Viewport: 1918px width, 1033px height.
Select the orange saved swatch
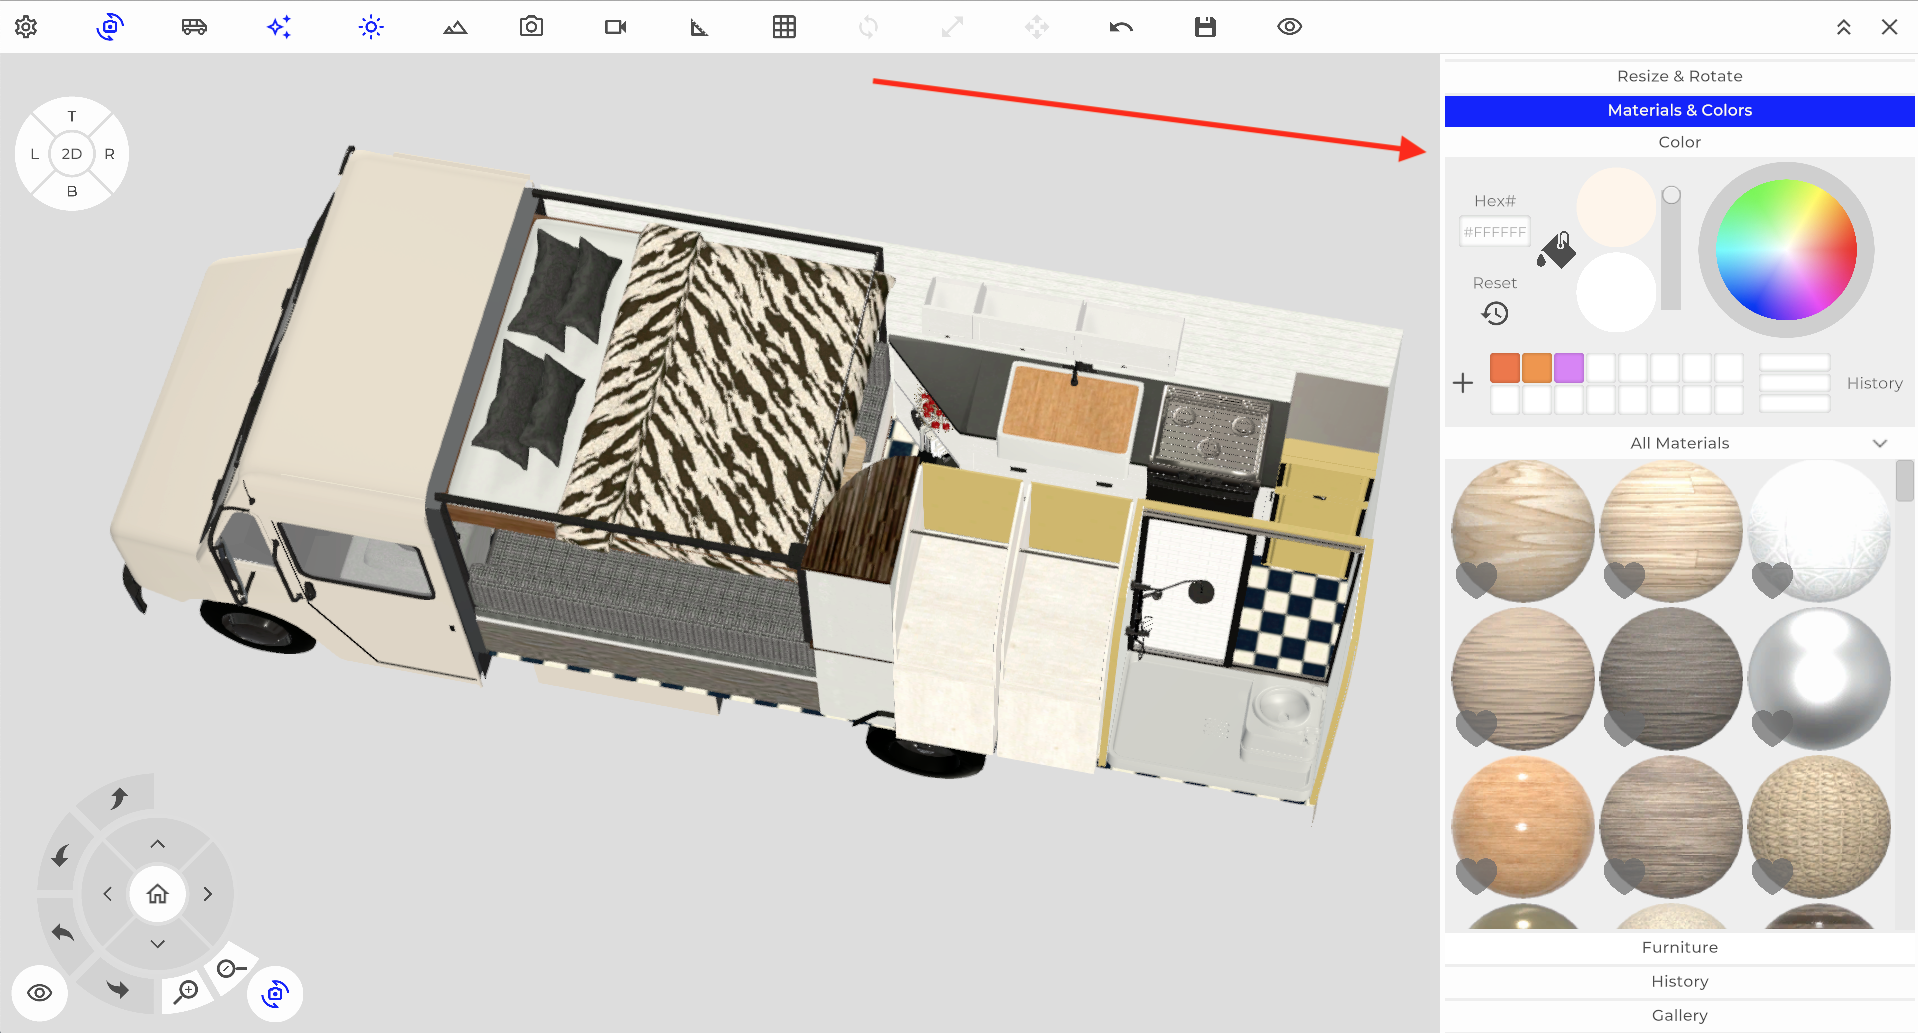1537,368
